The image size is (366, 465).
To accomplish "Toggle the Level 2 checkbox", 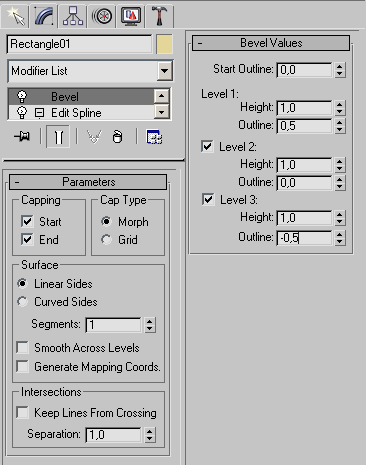I will click(x=207, y=146).
